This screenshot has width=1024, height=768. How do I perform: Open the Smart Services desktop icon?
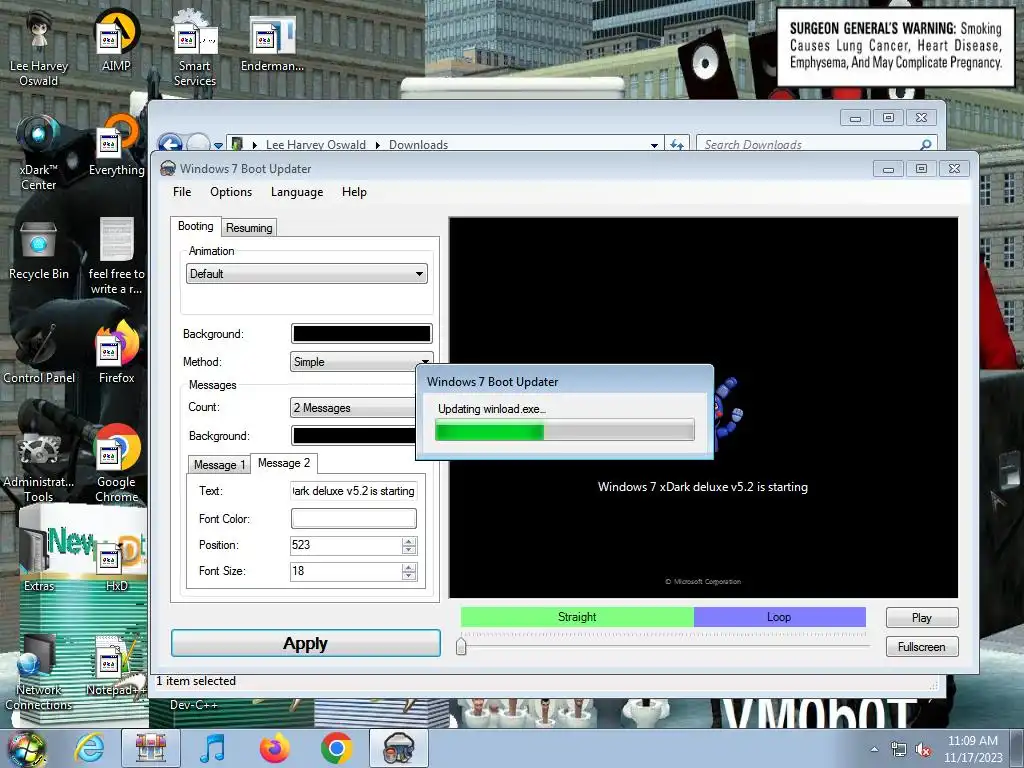pyautogui.click(x=195, y=49)
